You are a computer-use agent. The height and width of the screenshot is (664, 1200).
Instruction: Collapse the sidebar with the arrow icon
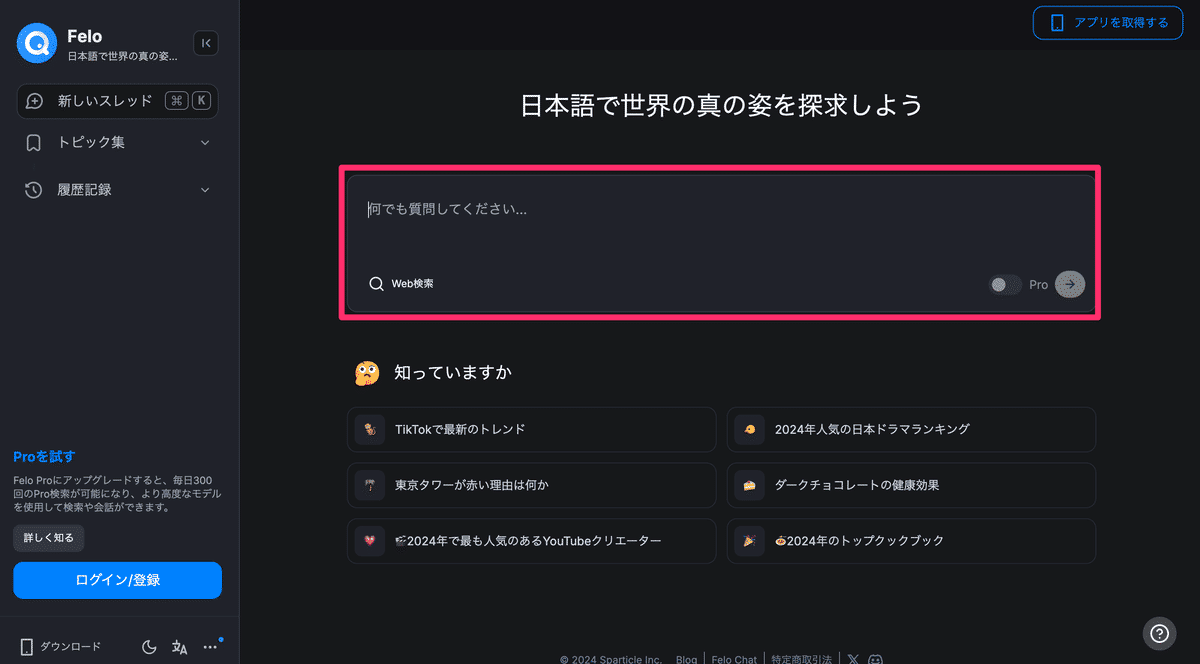click(x=205, y=43)
